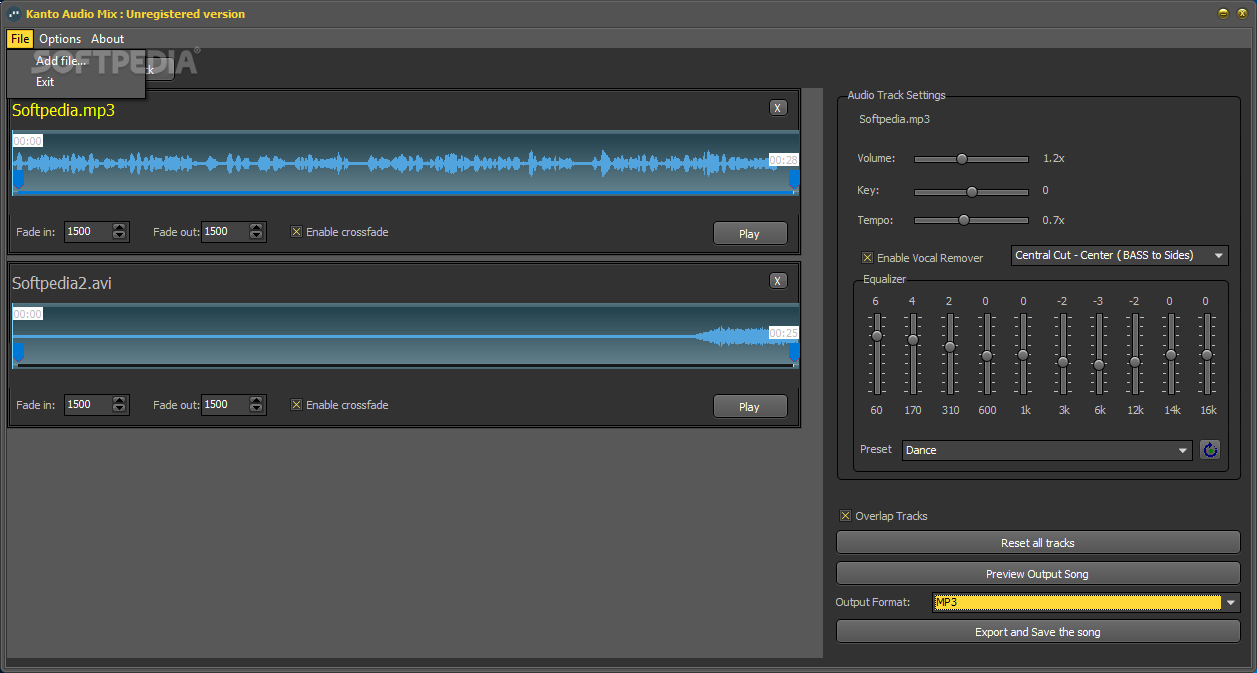This screenshot has height=673, width=1257.
Task: Play the Softpedia.mp3 track
Action: click(750, 233)
